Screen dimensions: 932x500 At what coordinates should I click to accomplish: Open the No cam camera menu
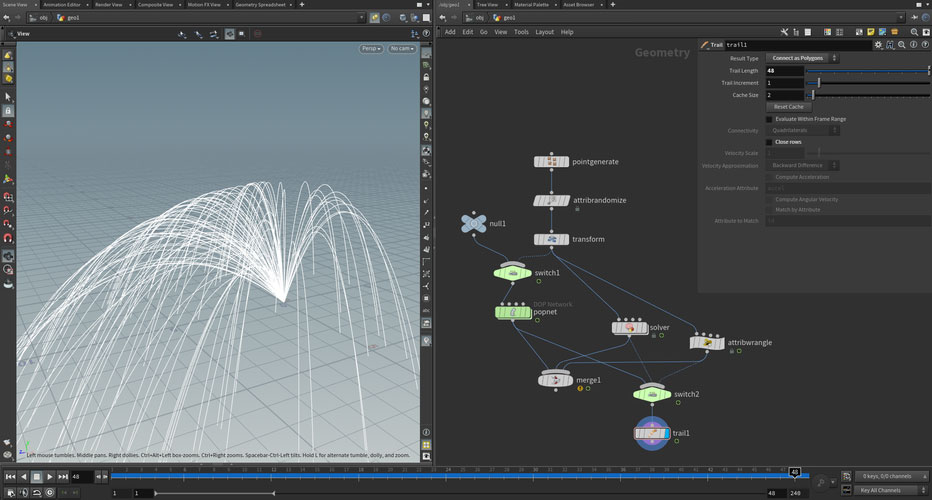(402, 49)
